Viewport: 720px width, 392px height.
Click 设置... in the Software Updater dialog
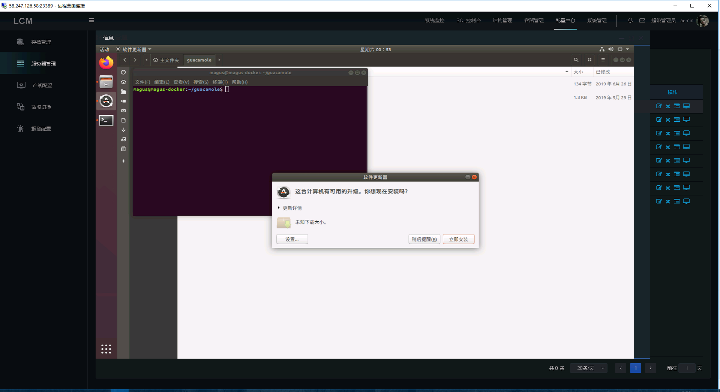tap(292, 239)
